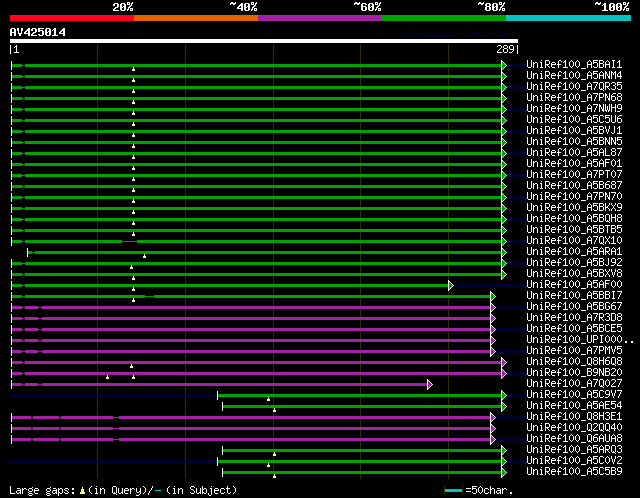The height and width of the screenshot is (498, 640).
Task: Open the UniRef100_Q8H6Q8 hit link
Action: click(574, 362)
